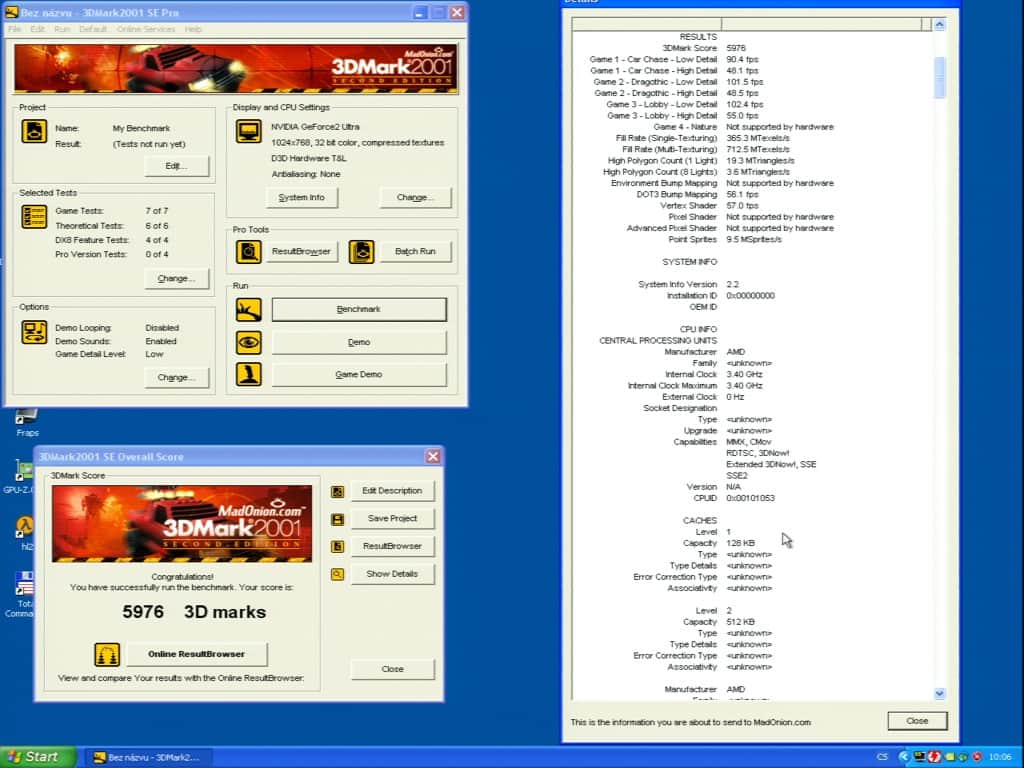Click the 3DMark2001 taskbar button

[148, 758]
